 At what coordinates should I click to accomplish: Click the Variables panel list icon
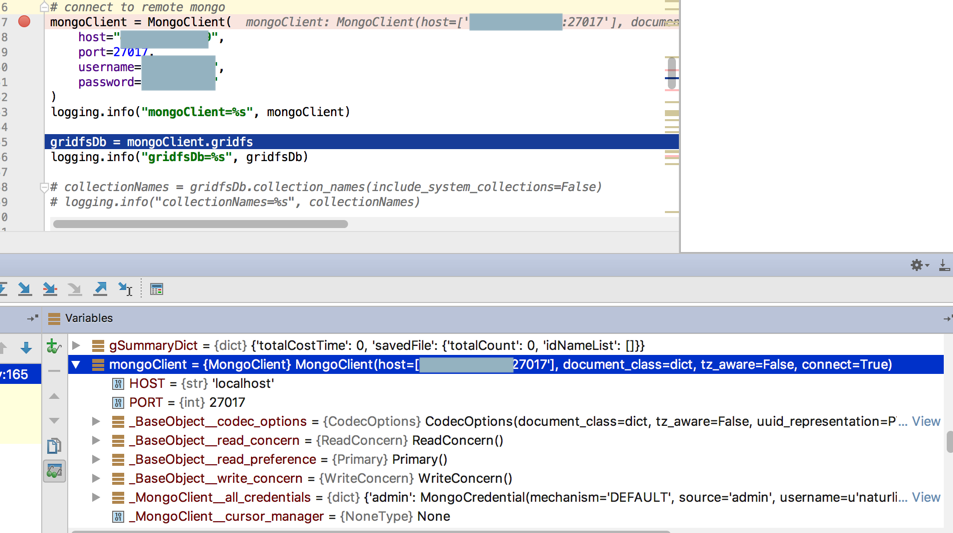pos(54,318)
